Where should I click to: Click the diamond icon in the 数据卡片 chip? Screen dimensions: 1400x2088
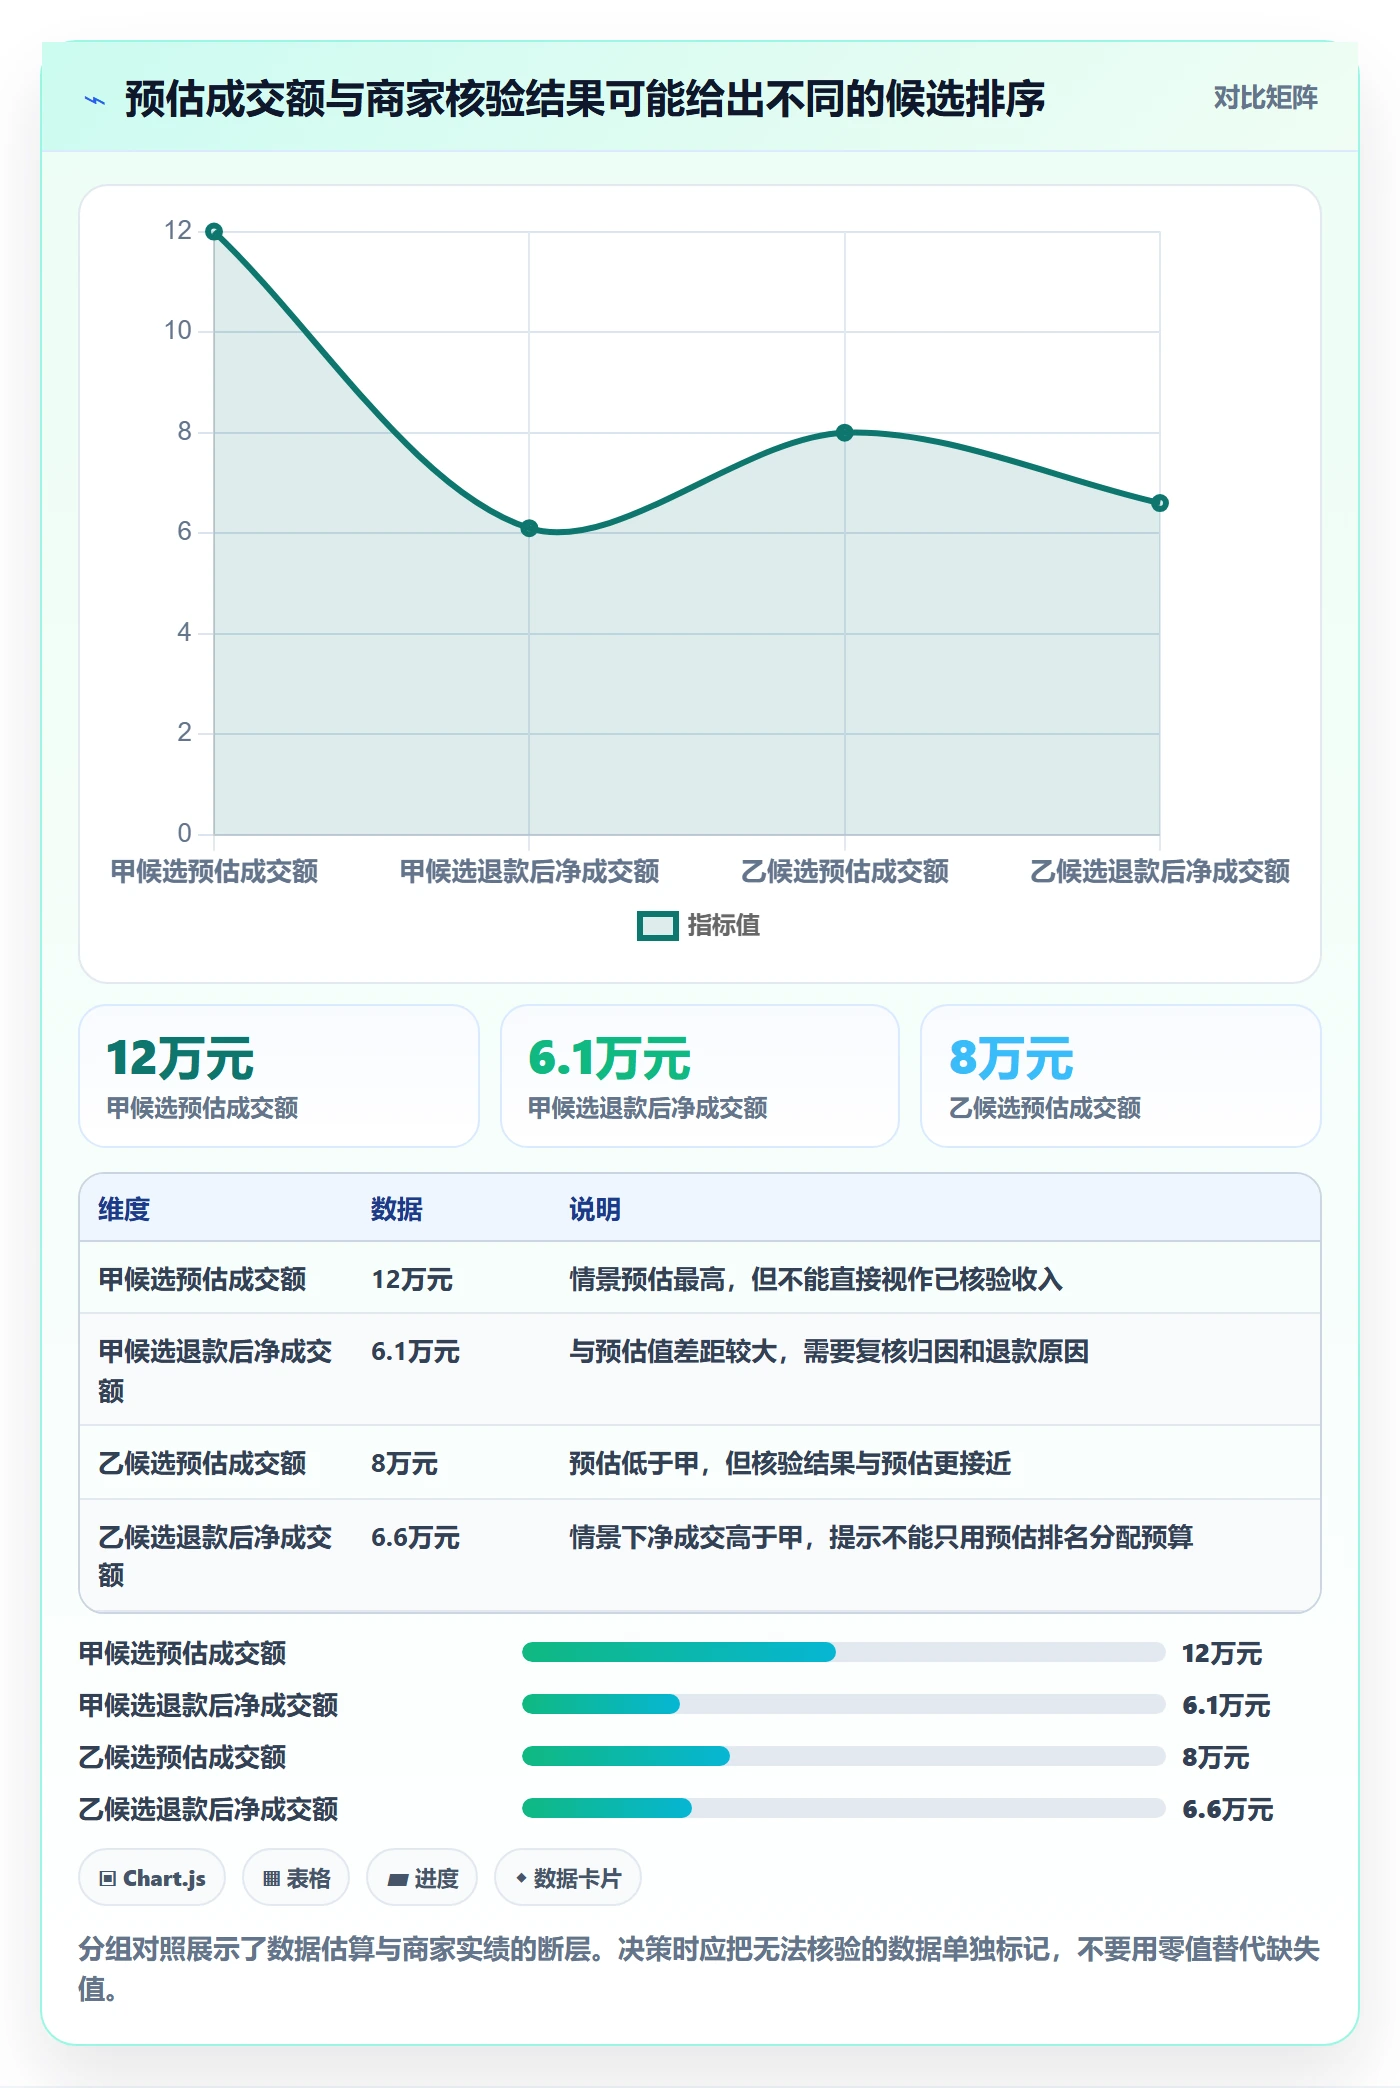[521, 1879]
